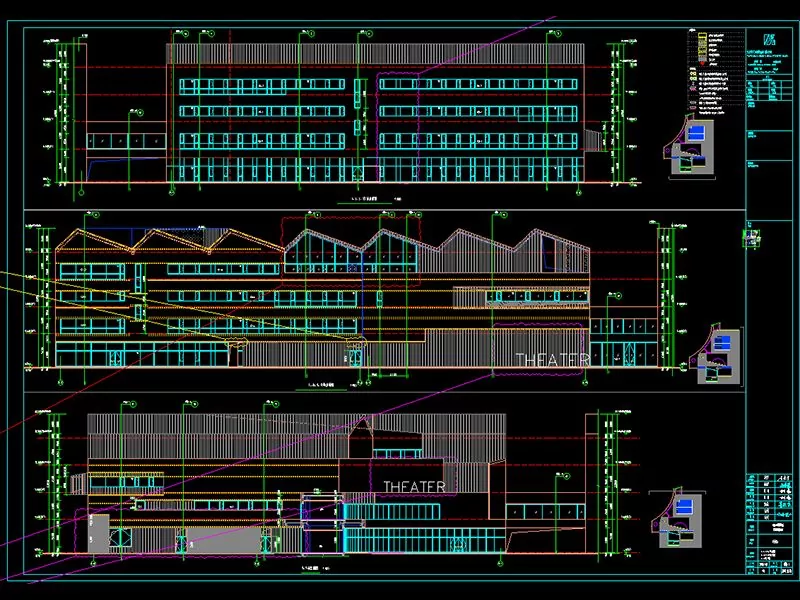Click the project info table below the company logo

tap(768, 85)
